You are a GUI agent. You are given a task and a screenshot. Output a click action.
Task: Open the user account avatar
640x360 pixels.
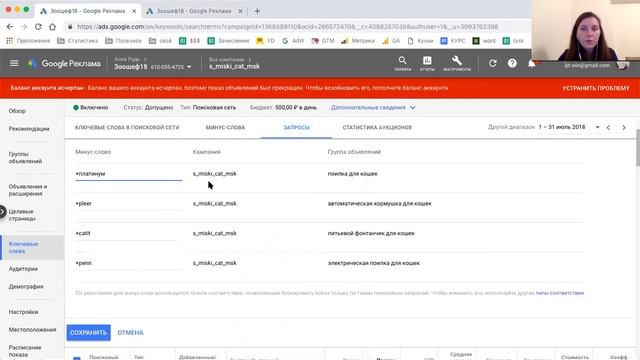pos(622,65)
